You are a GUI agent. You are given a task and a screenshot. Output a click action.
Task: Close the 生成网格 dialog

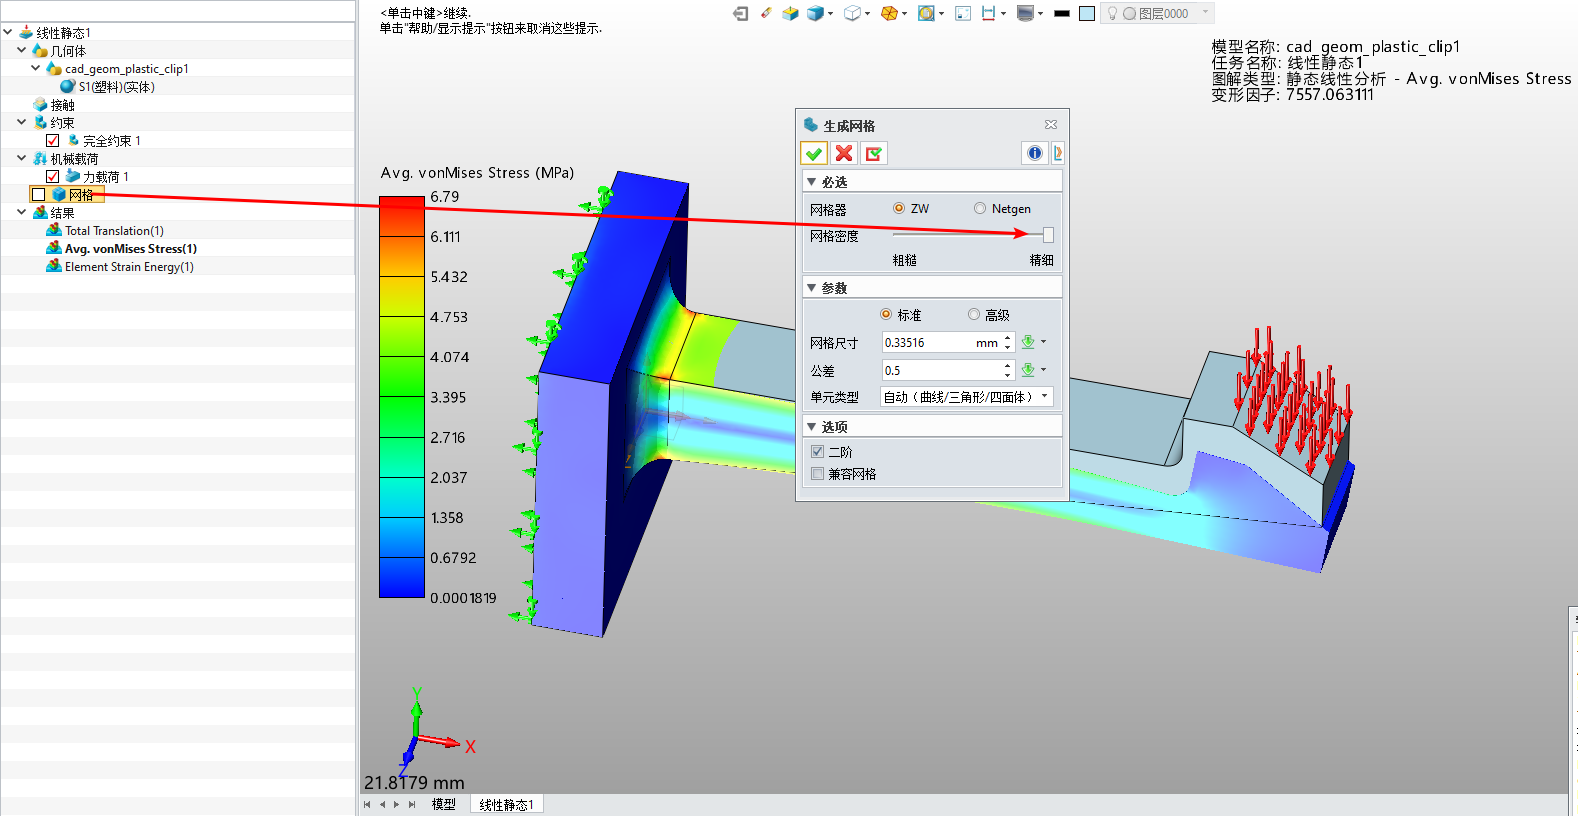coord(1051,125)
